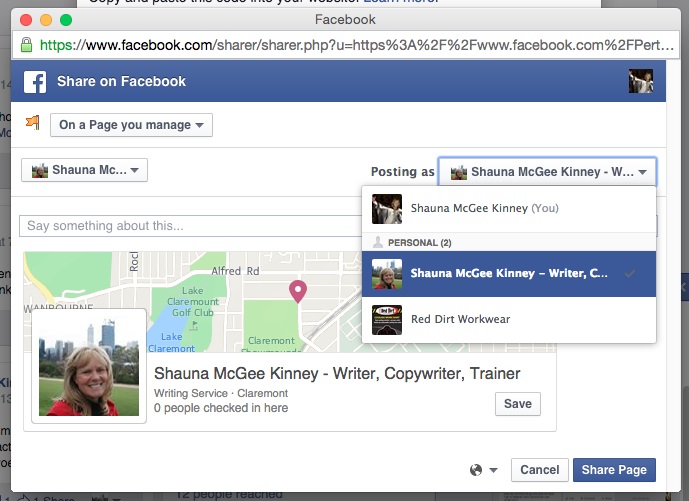Click the red close window button
The height and width of the screenshot is (501, 689).
pos(26,20)
